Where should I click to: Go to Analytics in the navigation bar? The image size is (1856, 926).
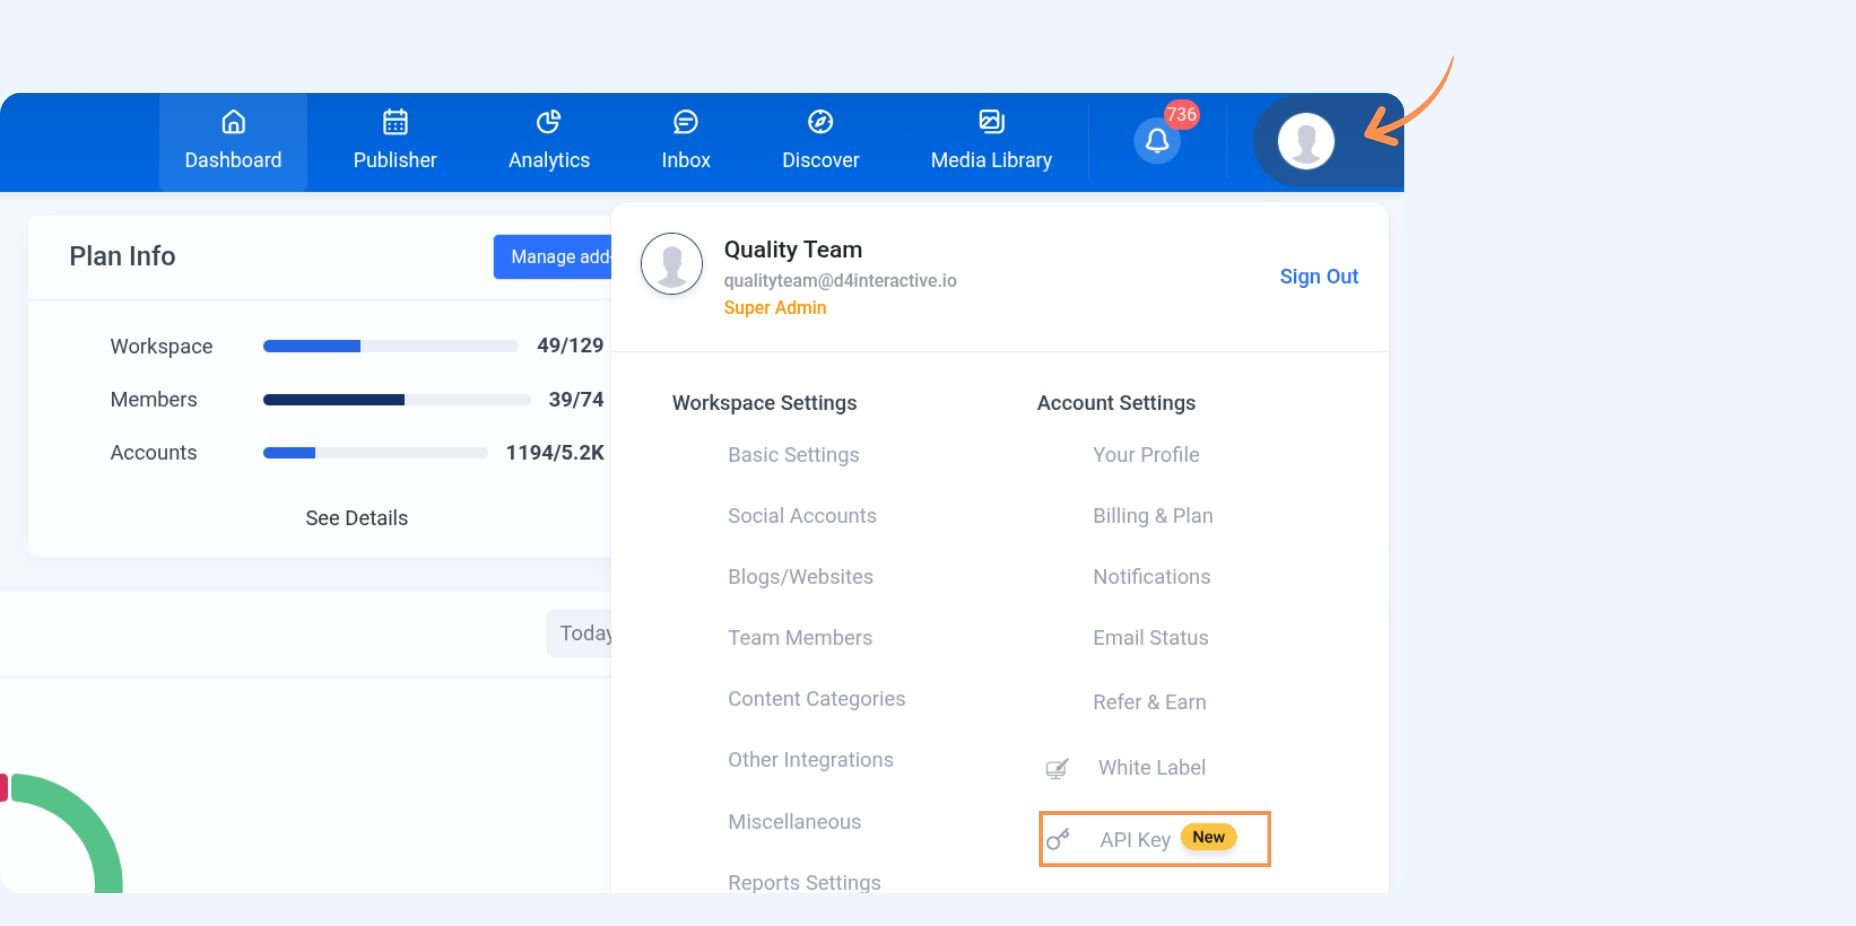[548, 141]
